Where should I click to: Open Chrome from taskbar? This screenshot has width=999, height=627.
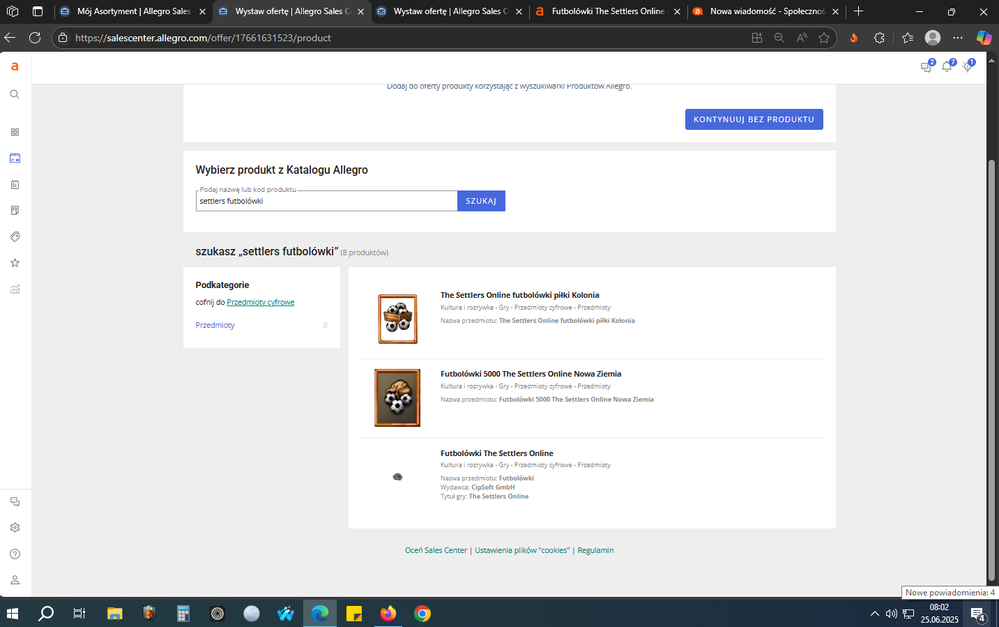coord(422,614)
